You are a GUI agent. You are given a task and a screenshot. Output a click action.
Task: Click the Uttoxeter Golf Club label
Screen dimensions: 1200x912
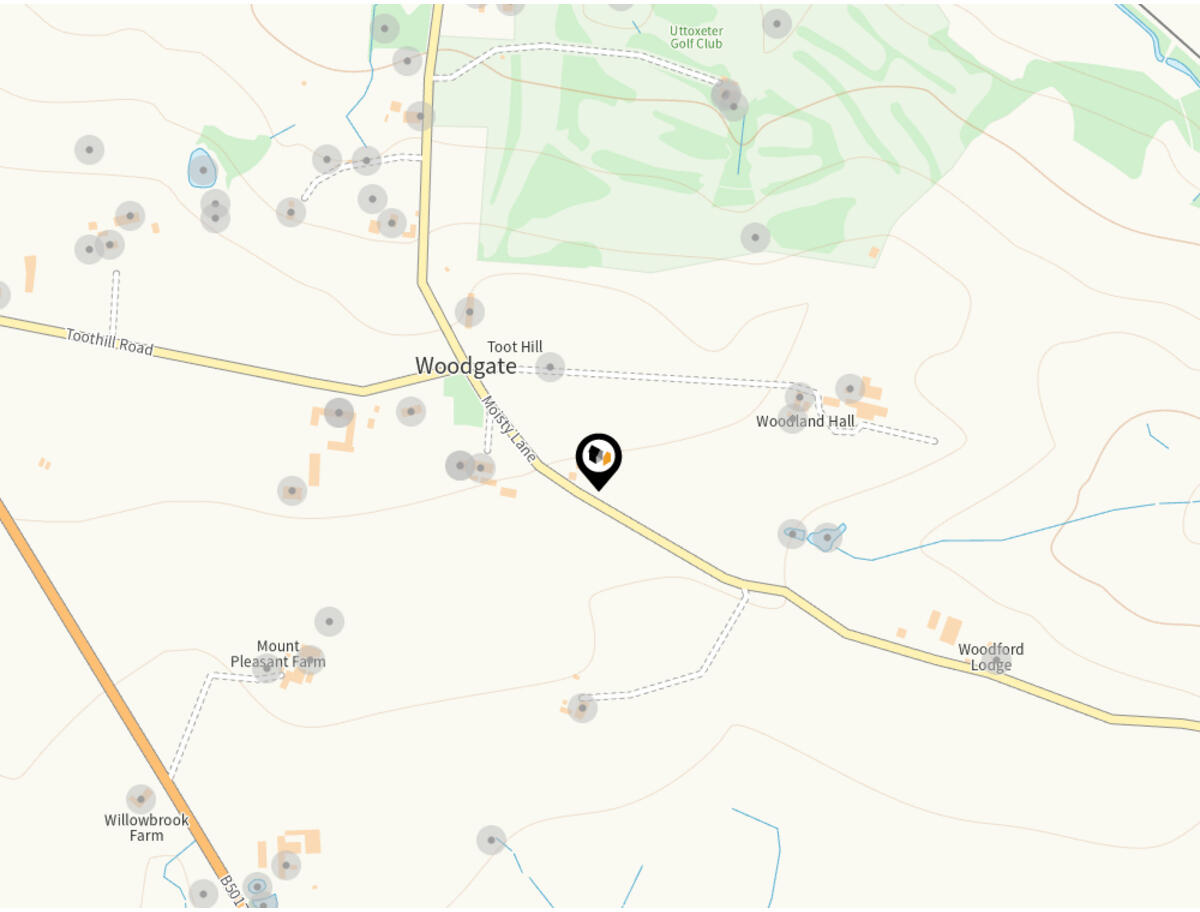(696, 37)
